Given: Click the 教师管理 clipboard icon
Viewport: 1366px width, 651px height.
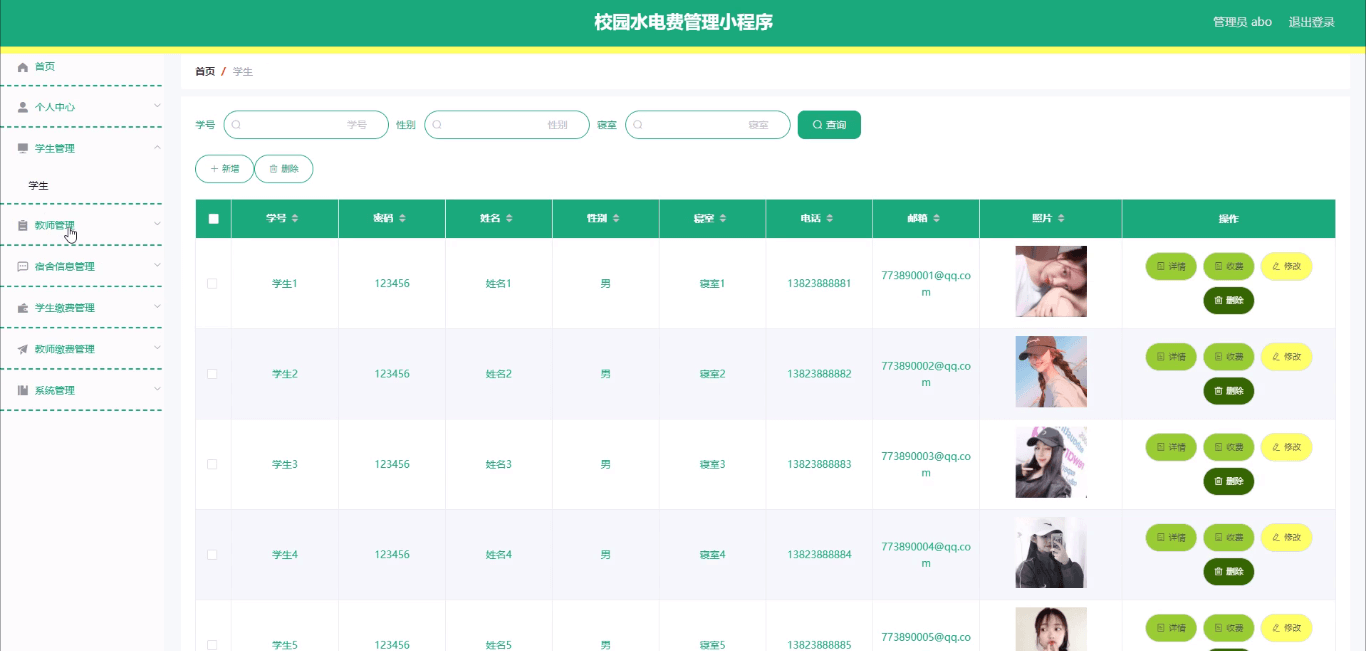Looking at the screenshot, I should pyautogui.click(x=22, y=225).
